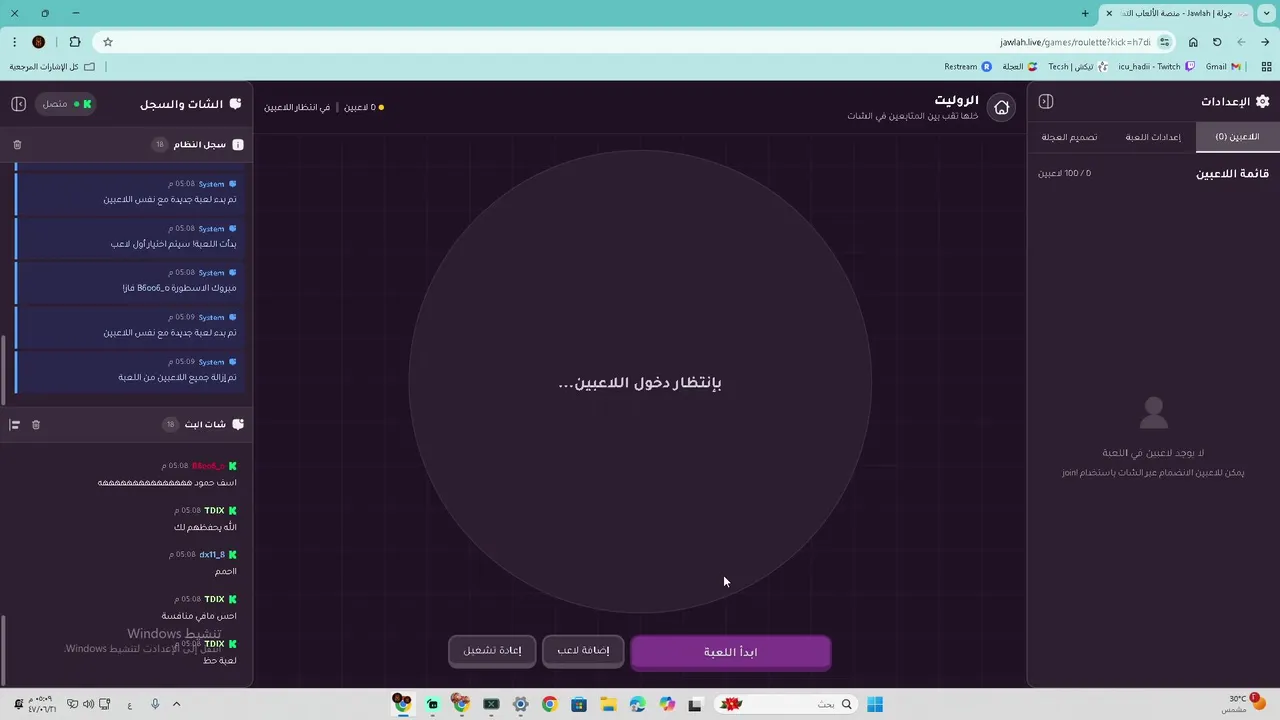
Task: Open a new browser tab
Action: point(1085,13)
